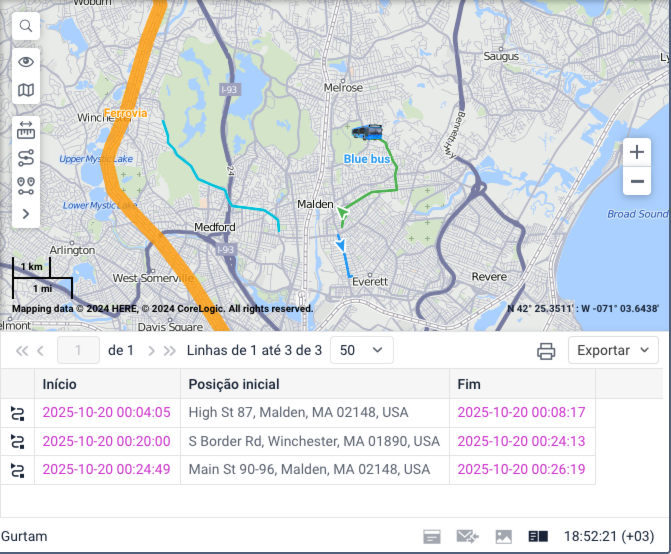Screen dimensions: 671x554
Task: Open messages envelope icon in status bar
Action: point(467,537)
